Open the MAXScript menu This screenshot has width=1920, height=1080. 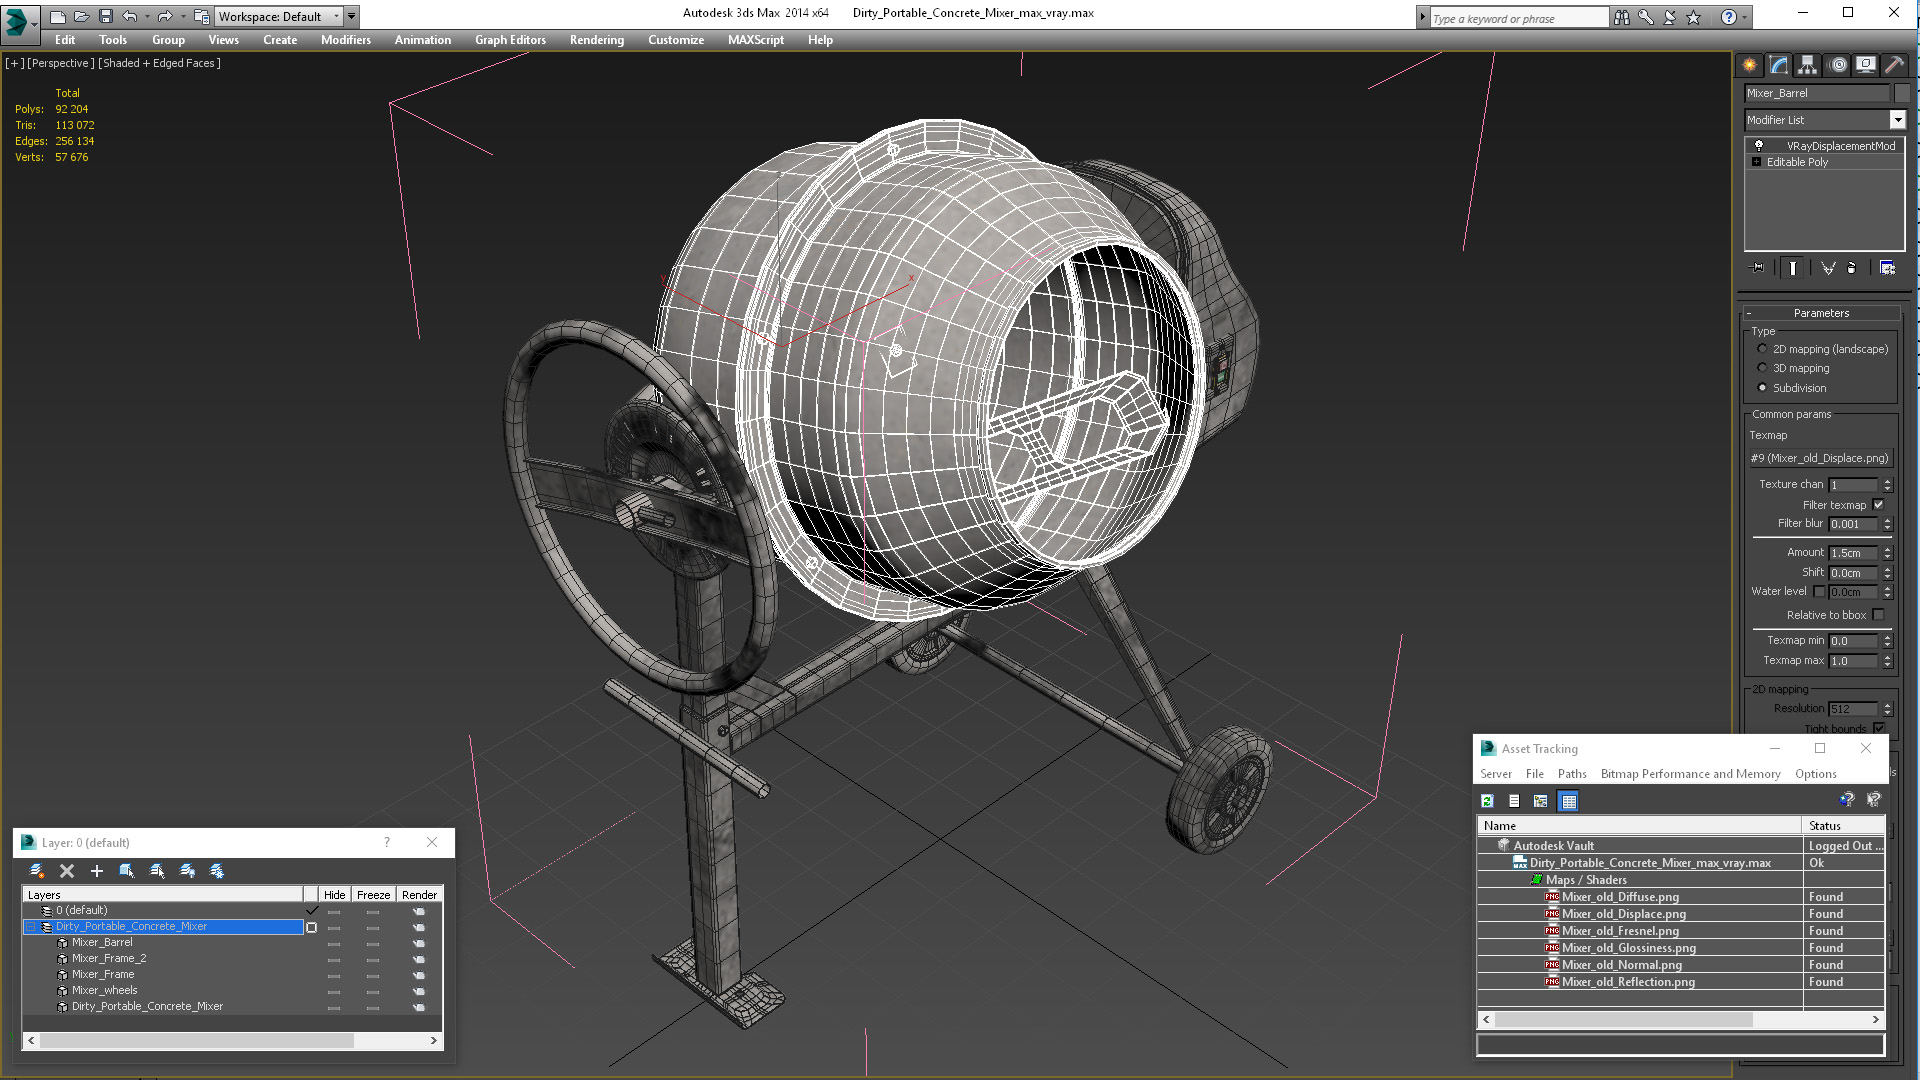pos(755,40)
